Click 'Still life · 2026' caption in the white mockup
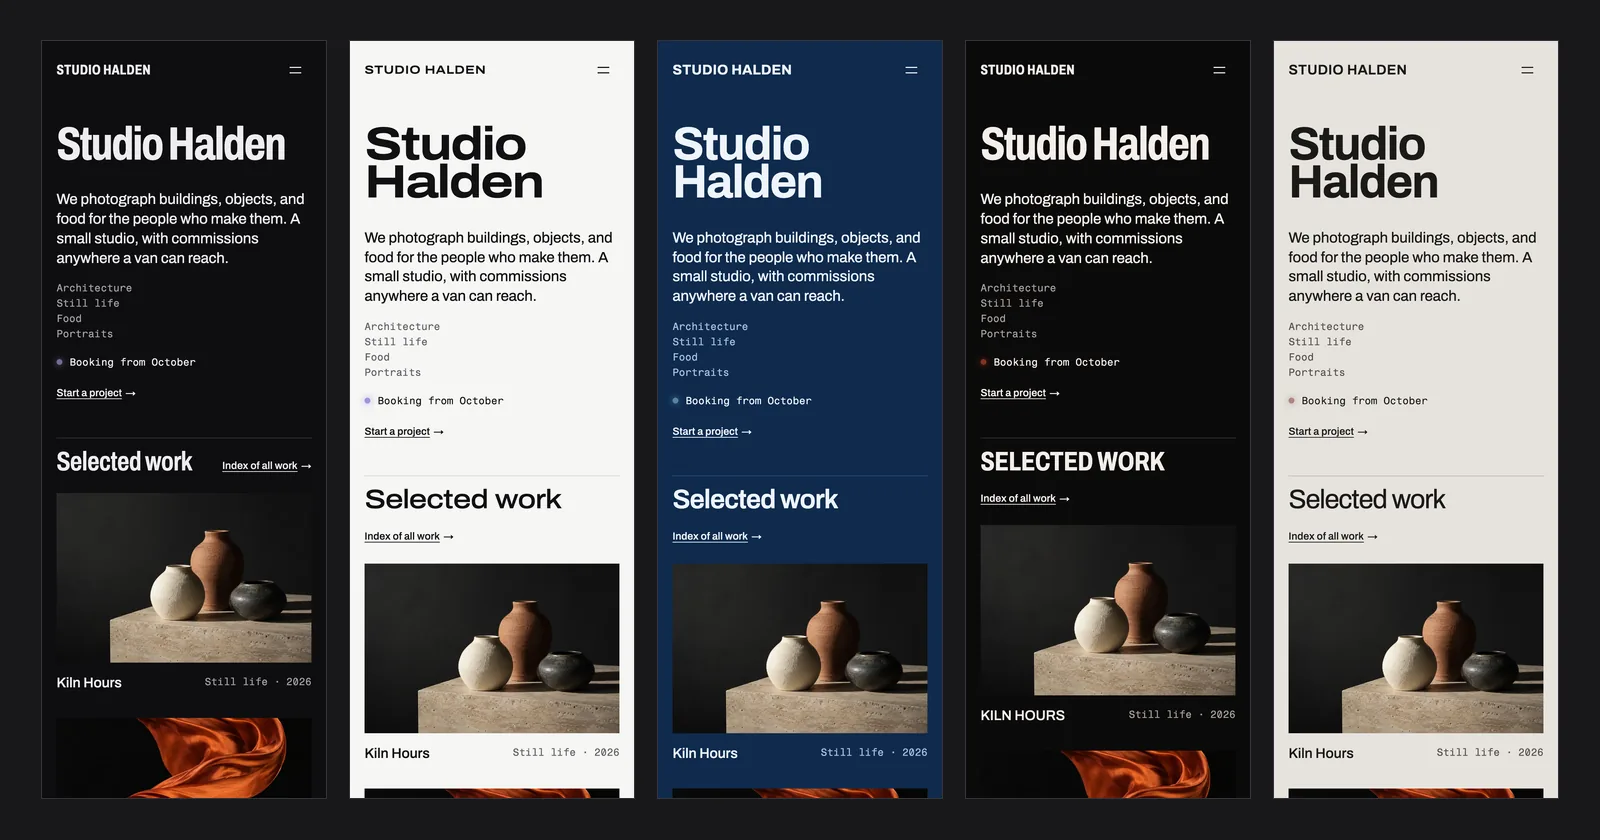Screen dimensions: 1600x840 point(566,753)
